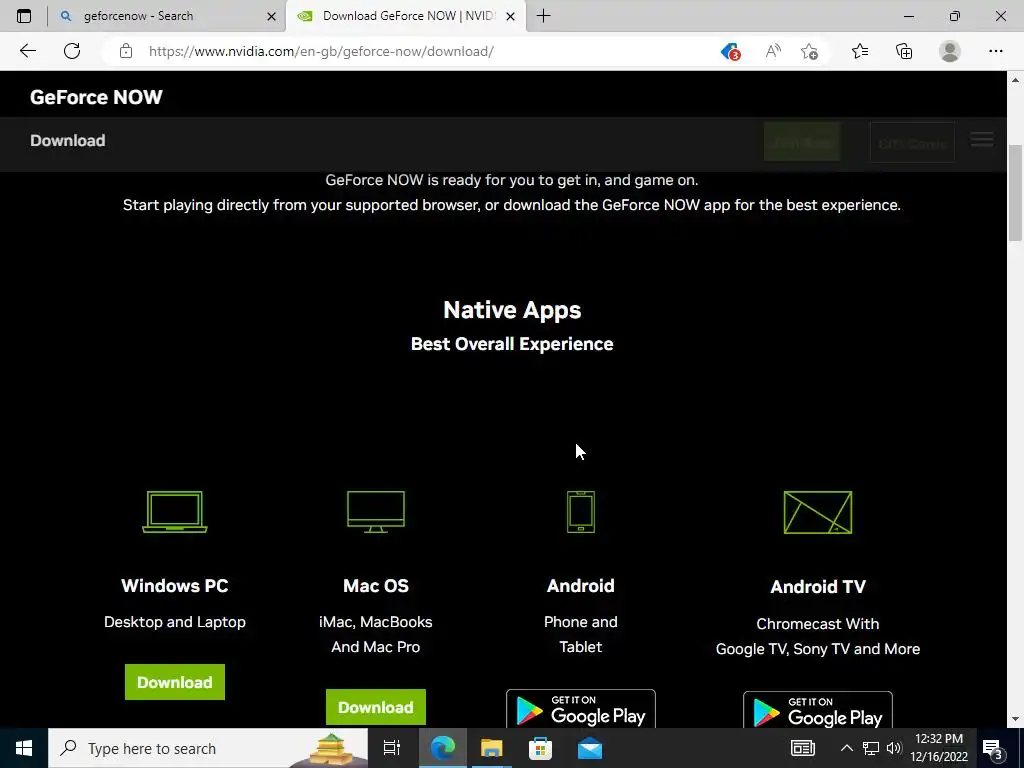The width and height of the screenshot is (1024, 768).
Task: Switch to the geforcenow - Search tab
Action: (x=167, y=16)
